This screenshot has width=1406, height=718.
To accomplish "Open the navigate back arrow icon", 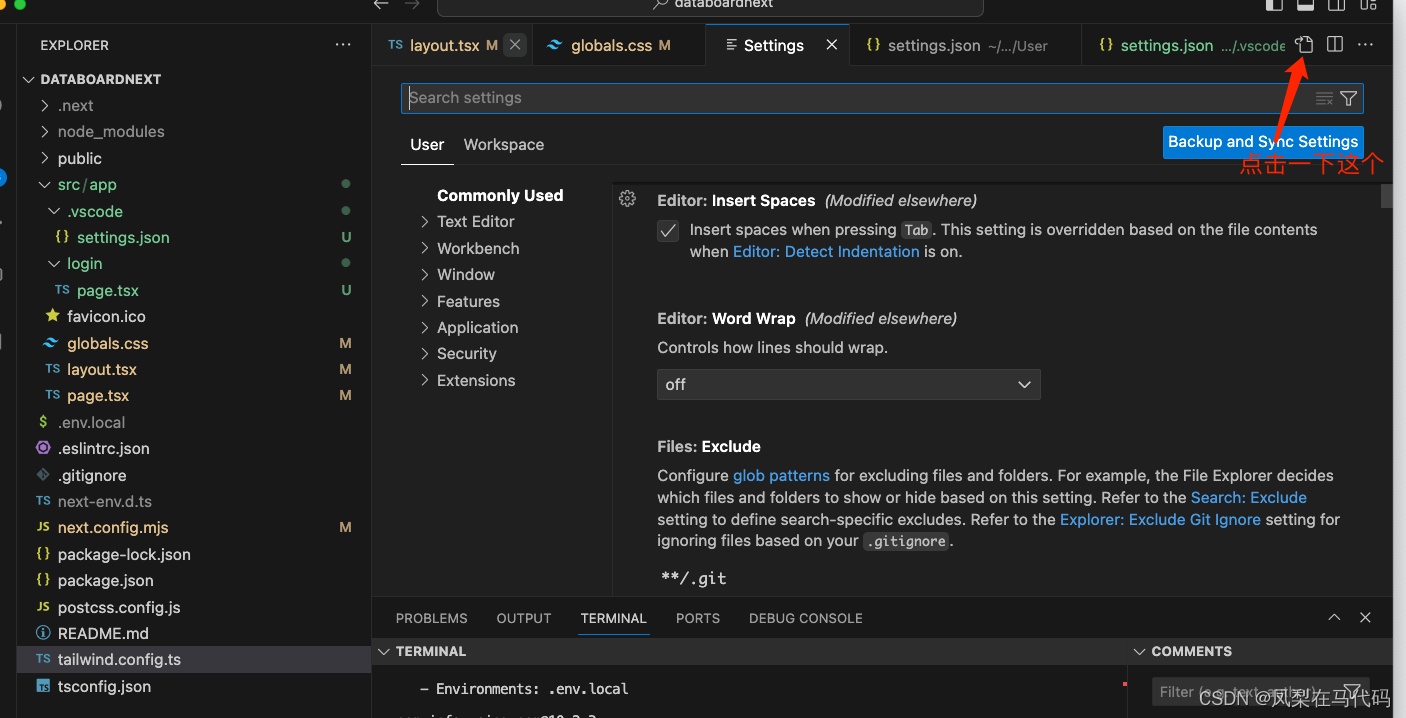I will coord(380,5).
